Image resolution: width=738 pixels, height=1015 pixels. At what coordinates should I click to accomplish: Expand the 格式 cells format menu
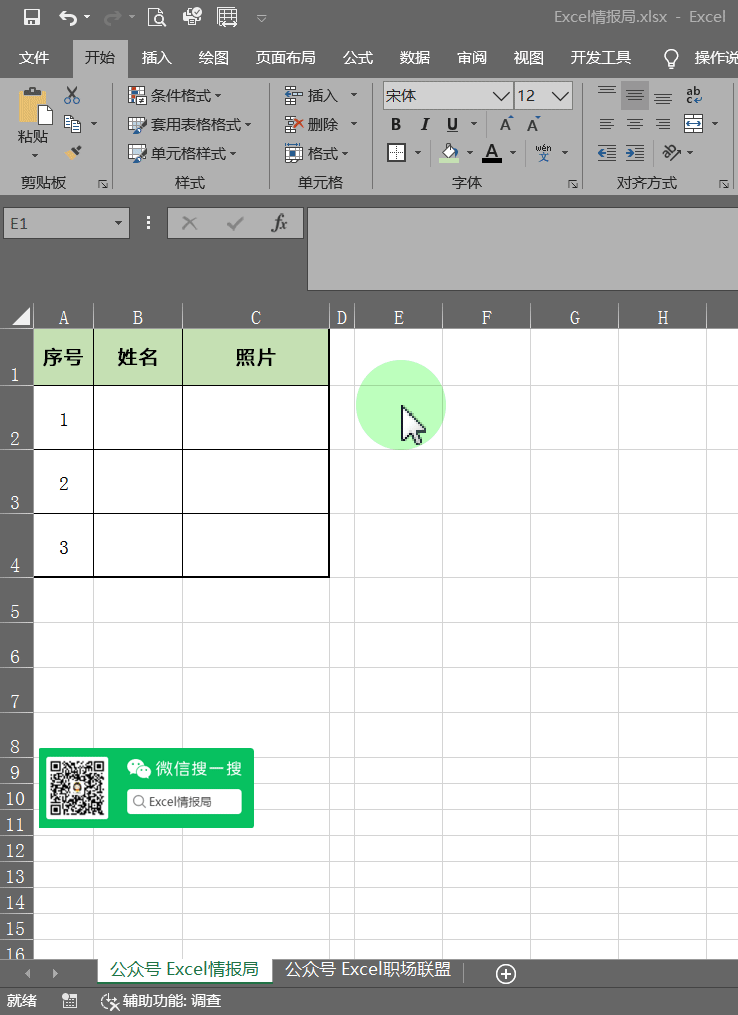click(317, 153)
